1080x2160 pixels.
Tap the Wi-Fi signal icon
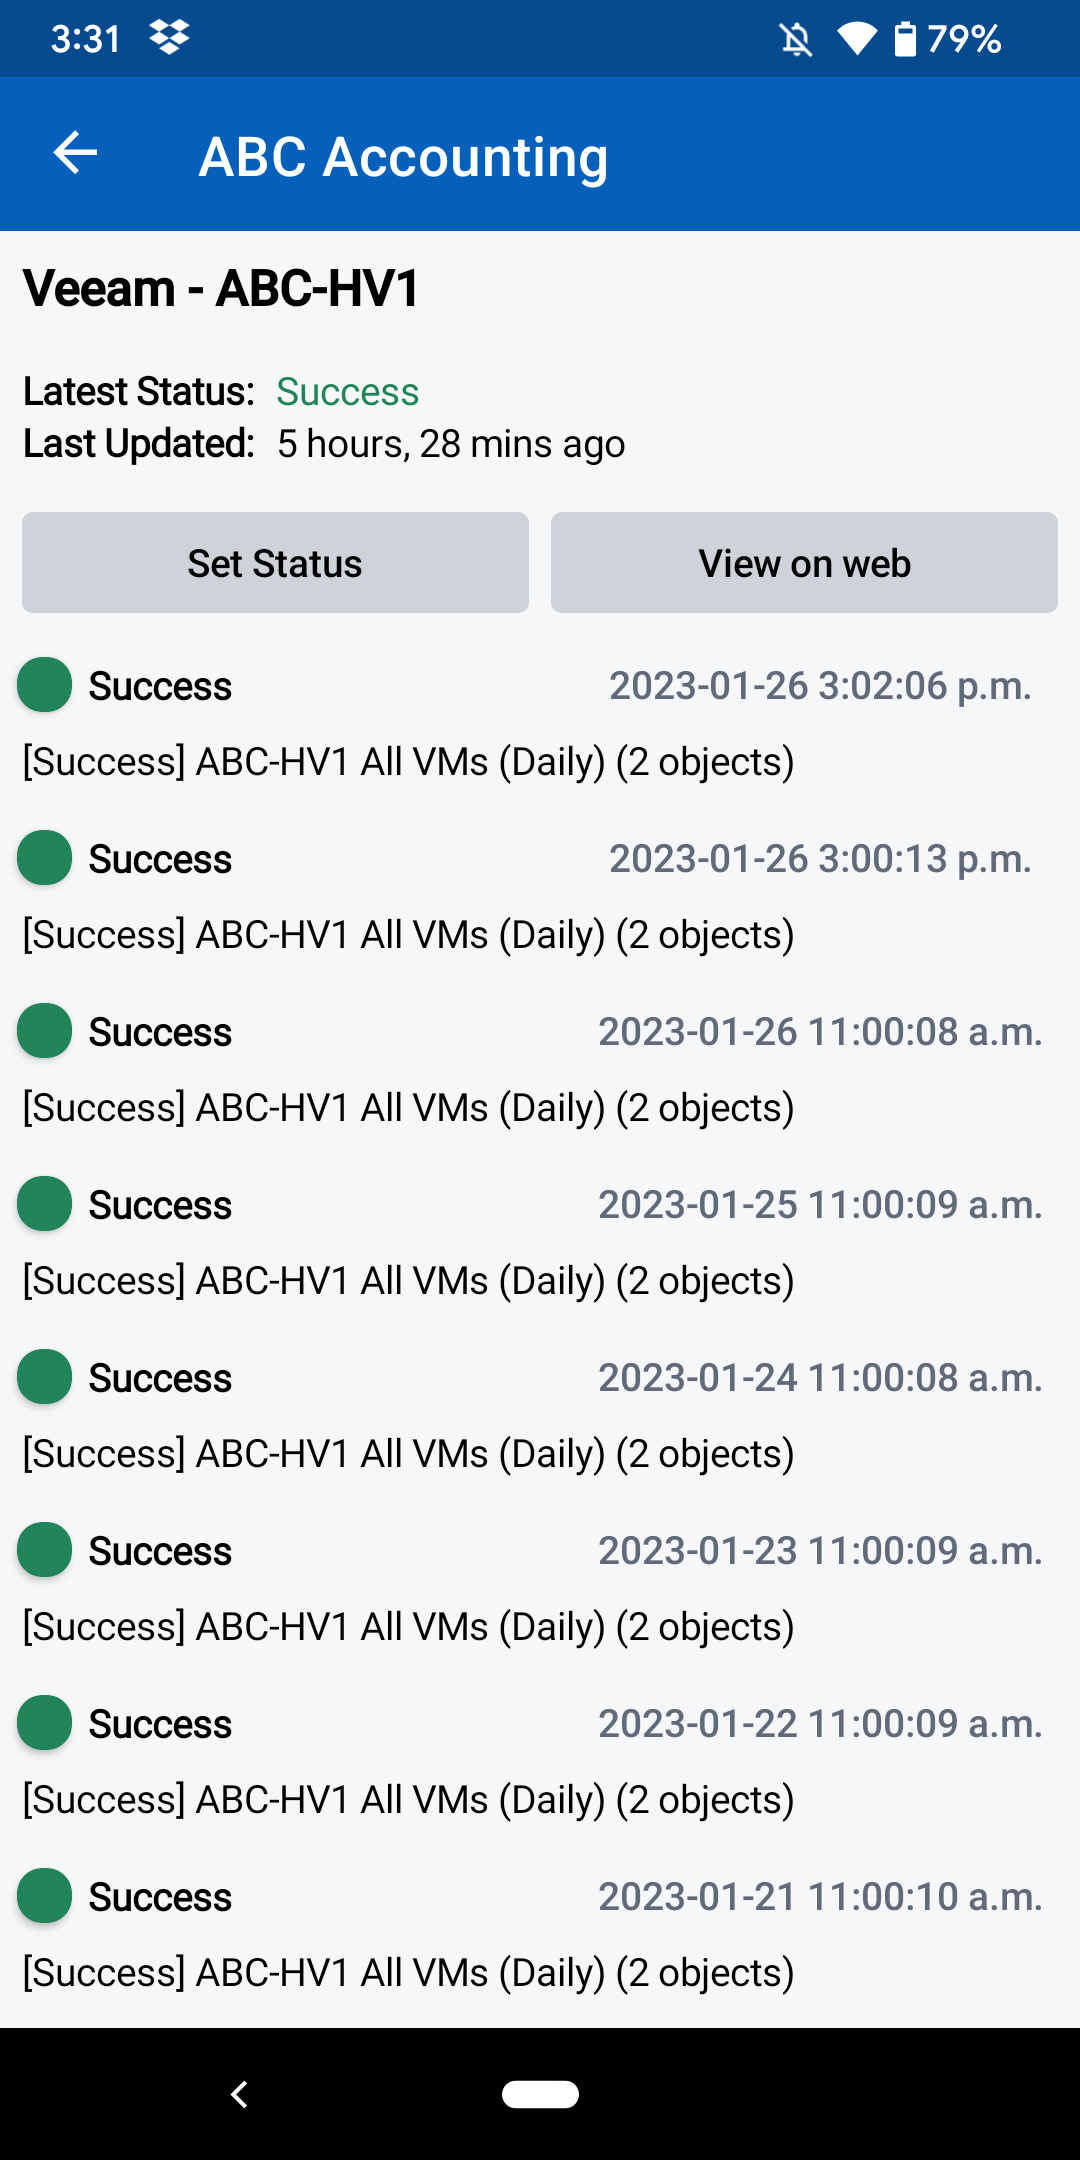[856, 40]
